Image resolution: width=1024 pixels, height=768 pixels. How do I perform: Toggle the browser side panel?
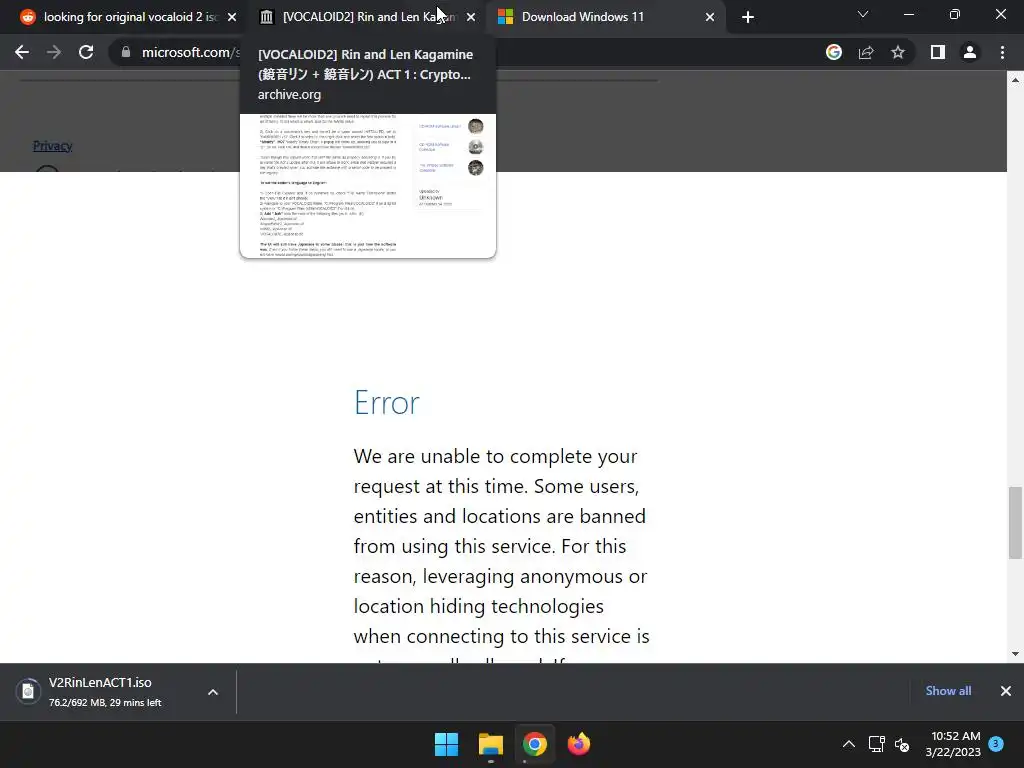[x=938, y=52]
